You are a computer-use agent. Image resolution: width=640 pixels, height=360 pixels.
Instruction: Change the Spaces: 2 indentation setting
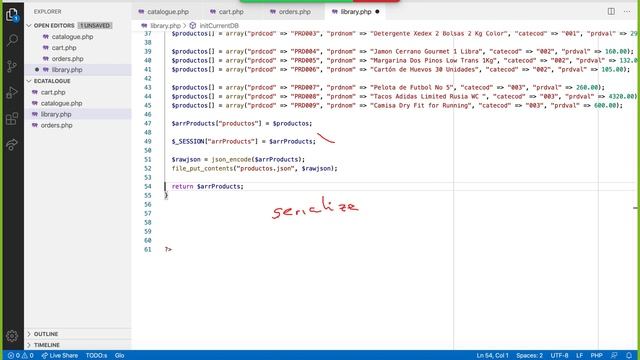529,356
